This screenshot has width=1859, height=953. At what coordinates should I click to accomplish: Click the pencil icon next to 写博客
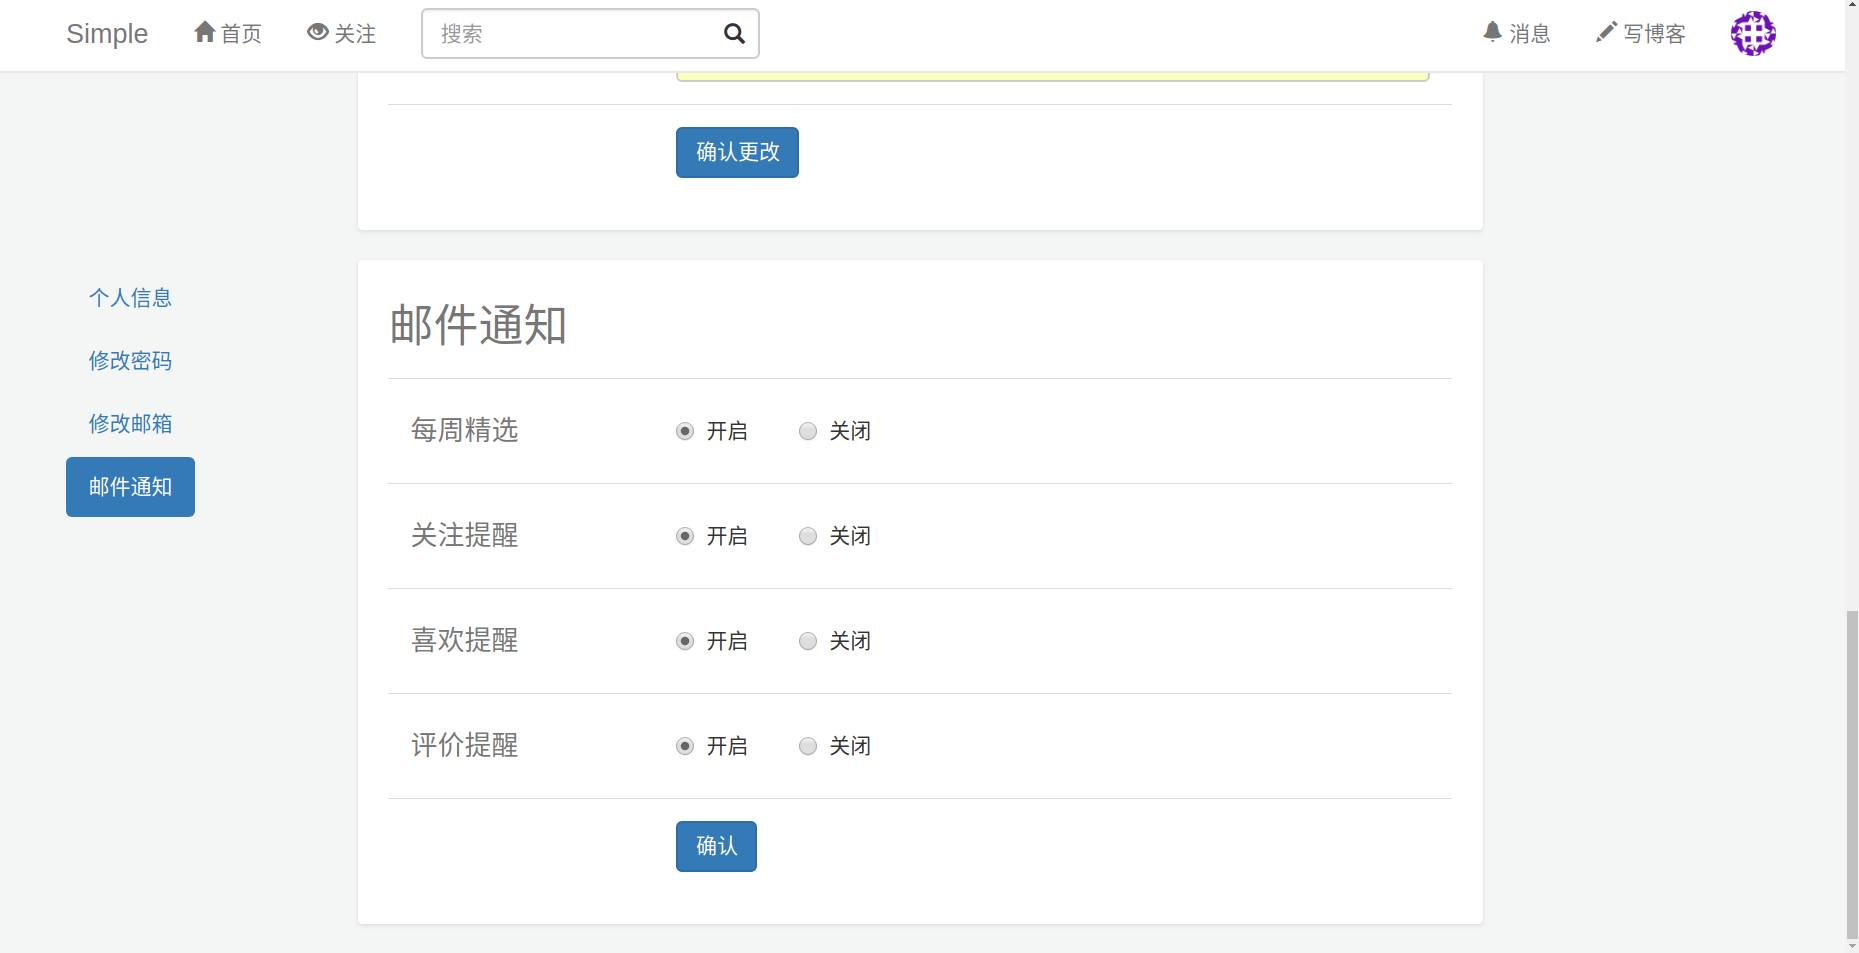pos(1606,32)
